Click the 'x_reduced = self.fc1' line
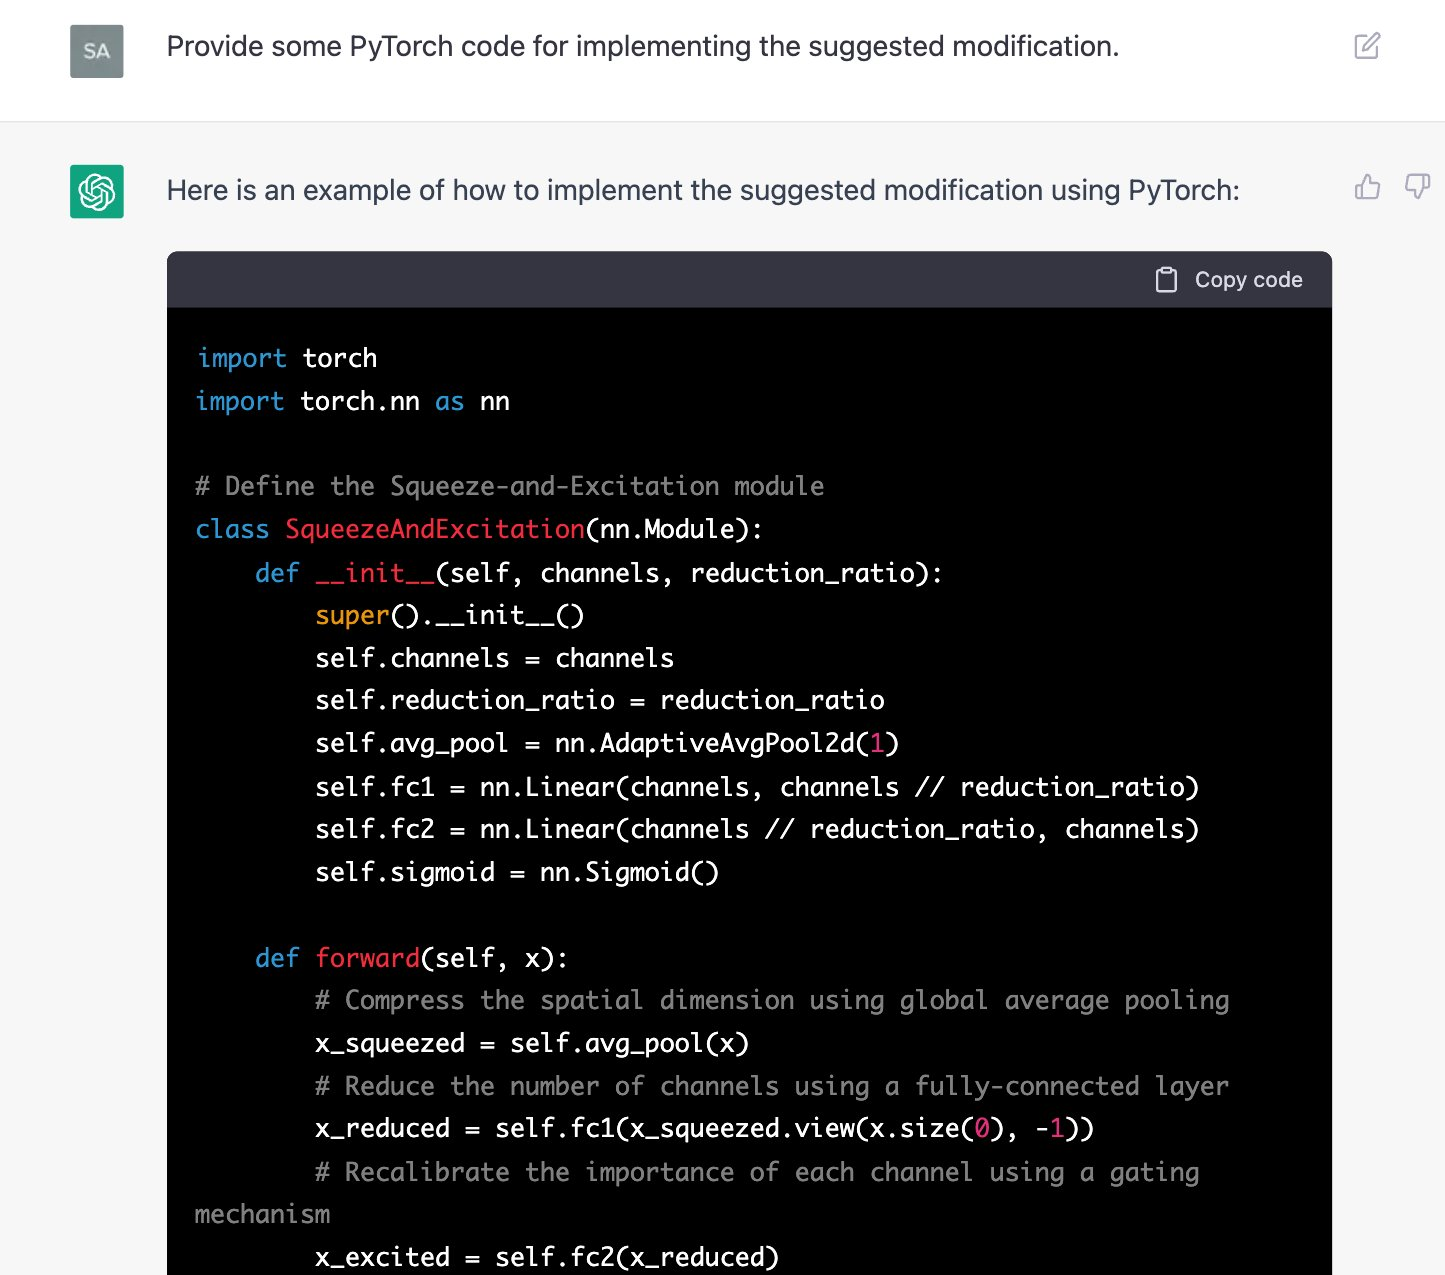The height and width of the screenshot is (1275, 1445). (705, 1128)
